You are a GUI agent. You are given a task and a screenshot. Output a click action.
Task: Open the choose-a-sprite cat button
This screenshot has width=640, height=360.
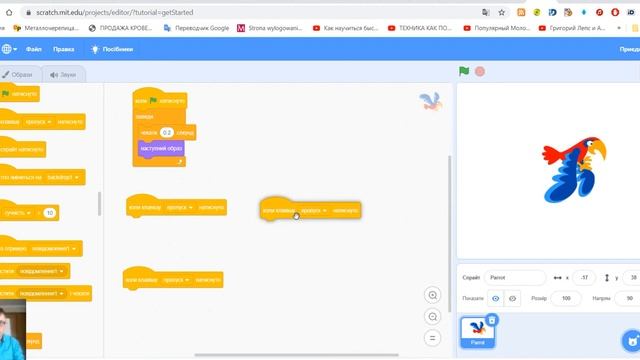click(x=631, y=340)
